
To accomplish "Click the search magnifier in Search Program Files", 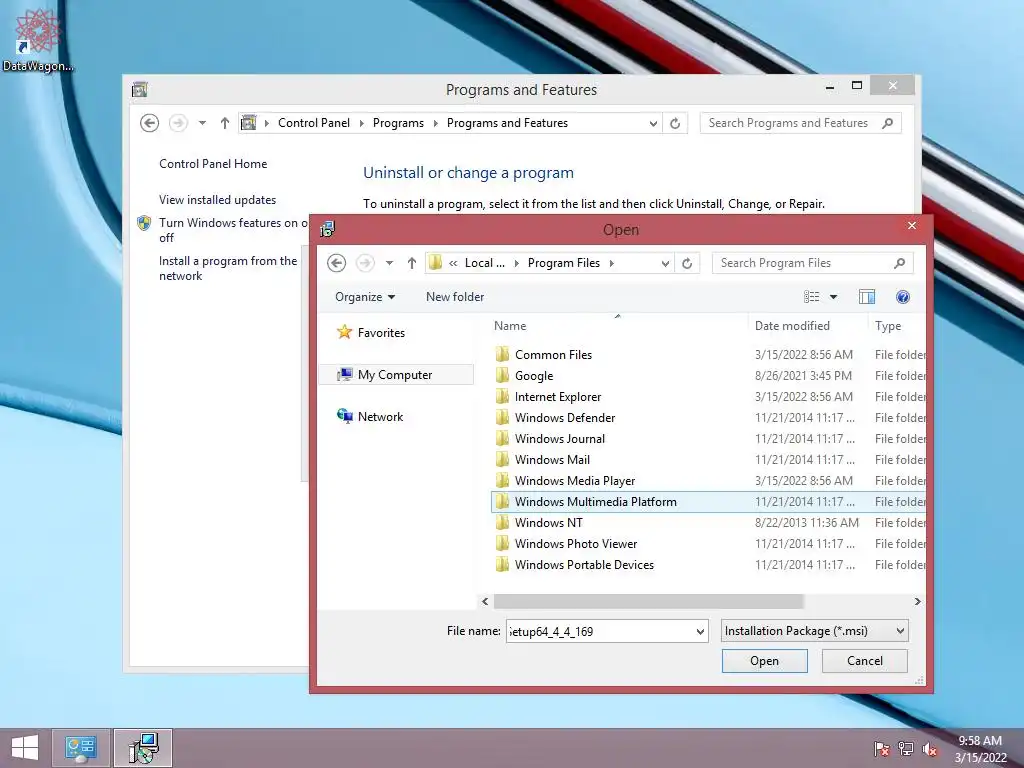I will (x=899, y=263).
